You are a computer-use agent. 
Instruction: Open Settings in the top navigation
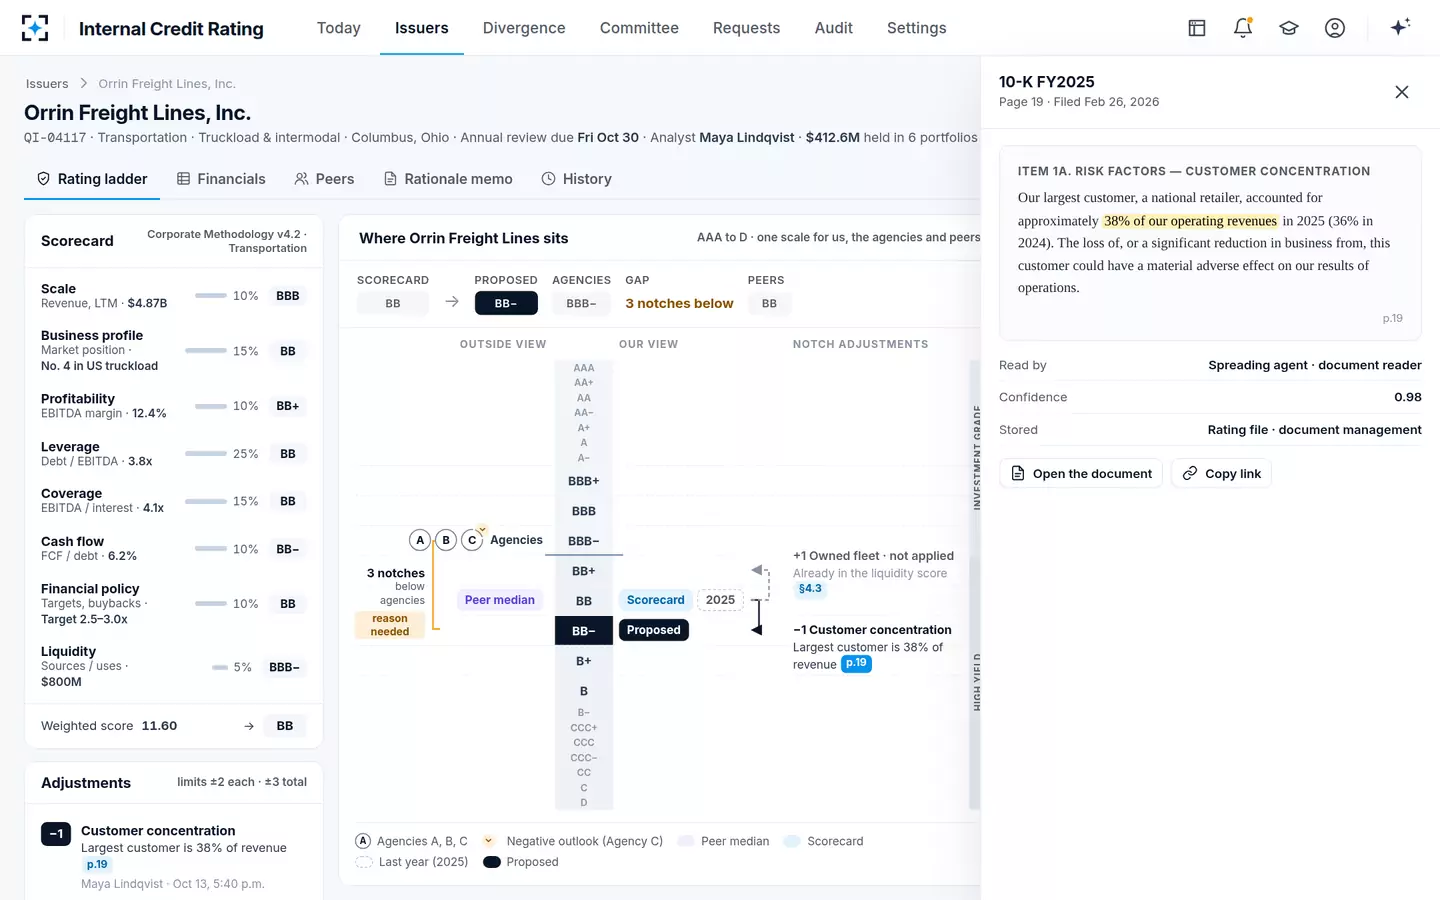pos(917,28)
